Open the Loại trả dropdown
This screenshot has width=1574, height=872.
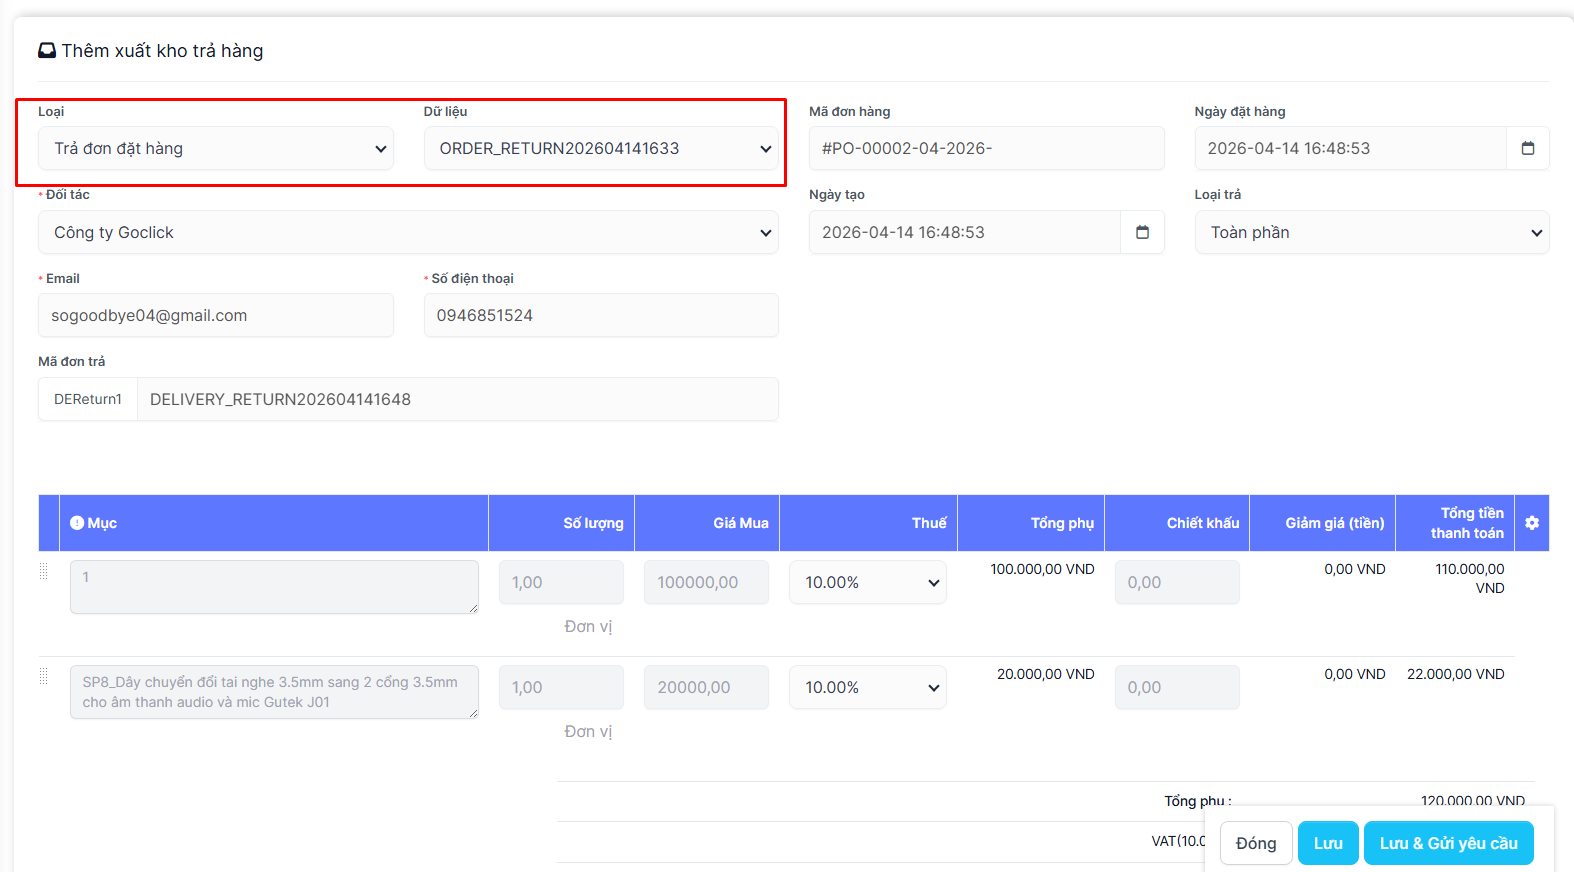click(x=1371, y=232)
